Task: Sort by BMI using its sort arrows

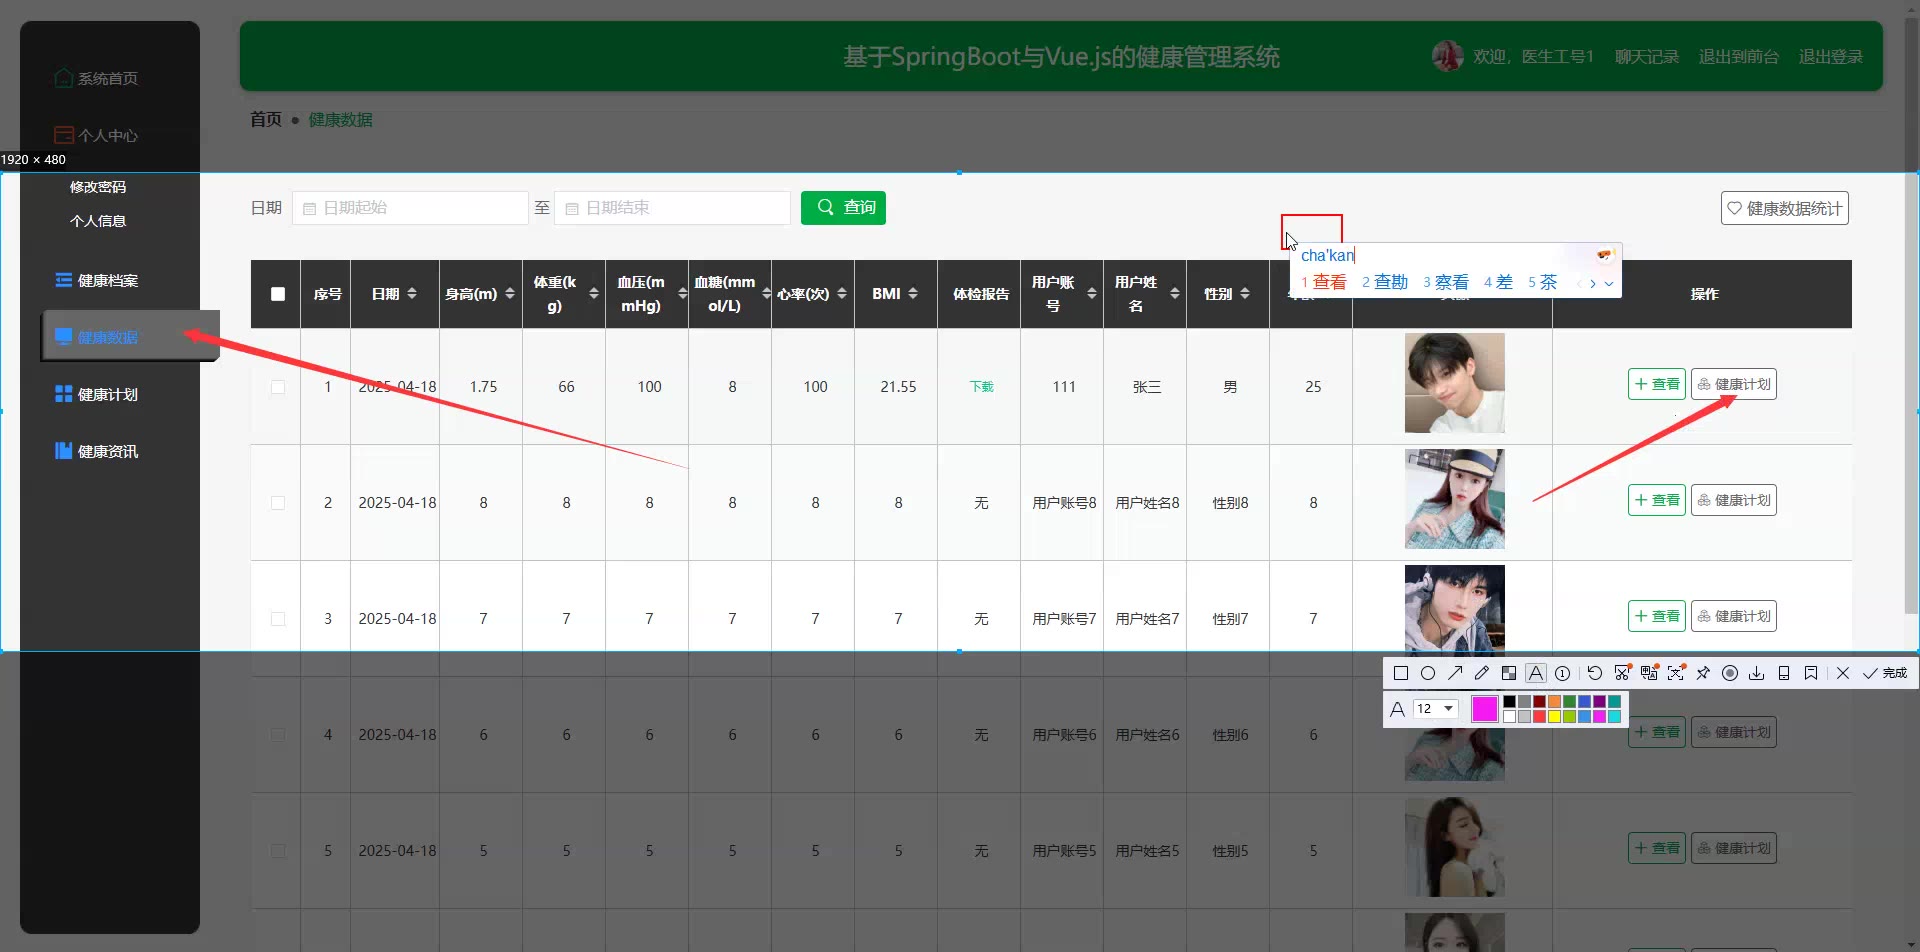Action: coord(913,294)
